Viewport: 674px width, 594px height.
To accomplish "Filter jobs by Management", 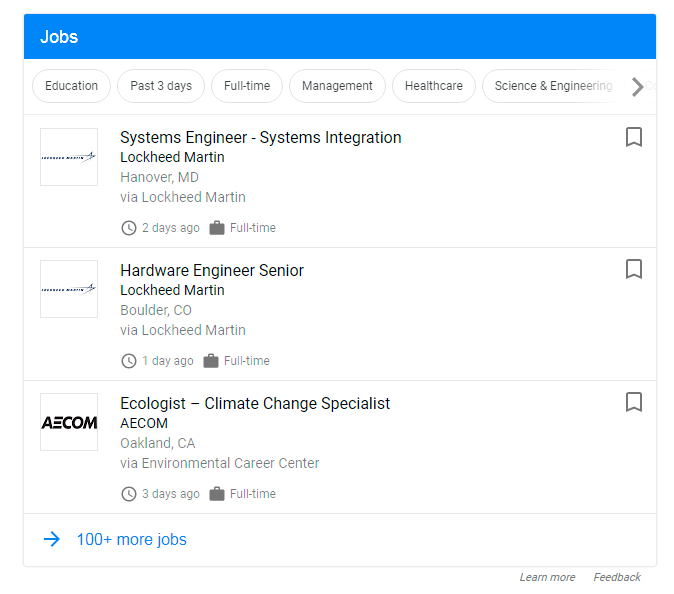I will coord(337,86).
